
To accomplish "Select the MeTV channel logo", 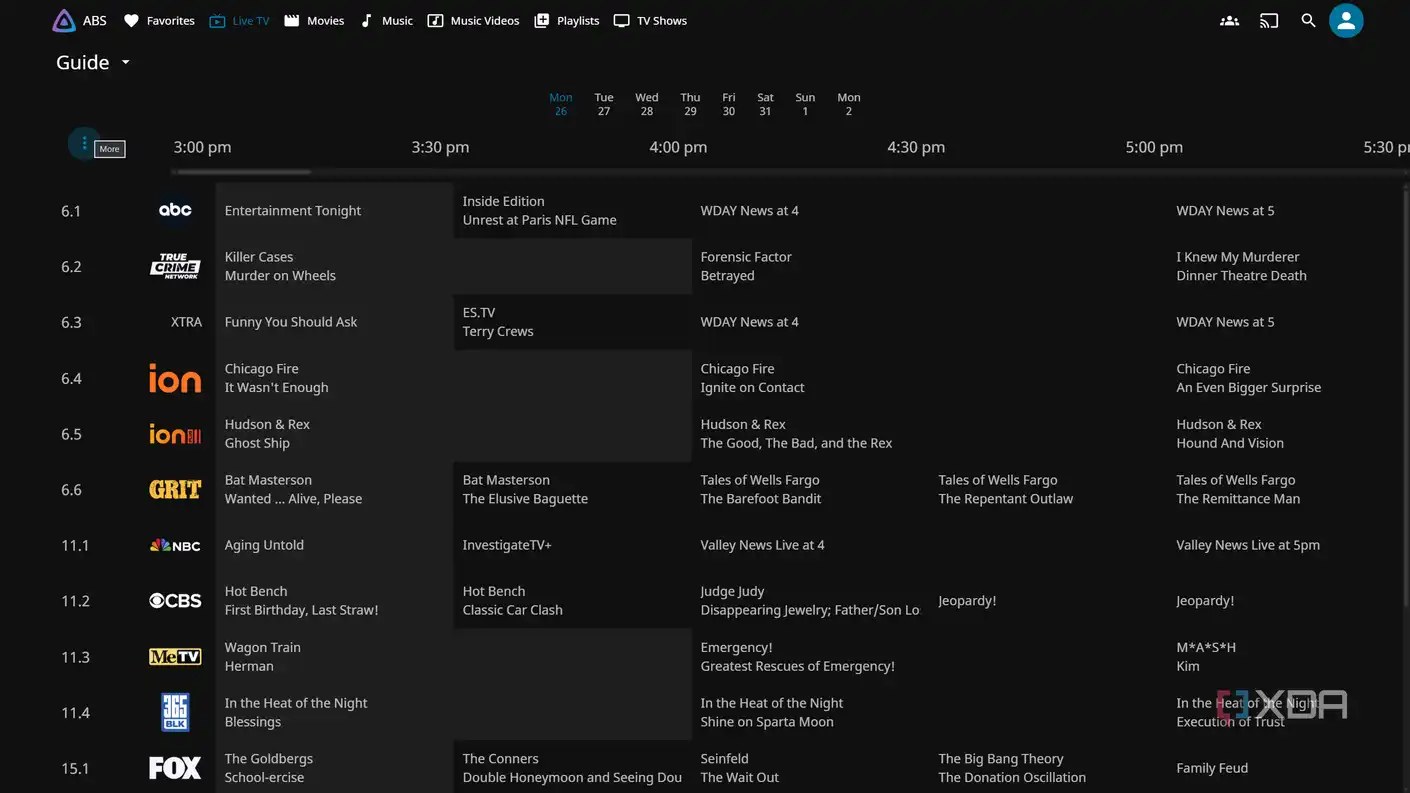I will [x=175, y=657].
